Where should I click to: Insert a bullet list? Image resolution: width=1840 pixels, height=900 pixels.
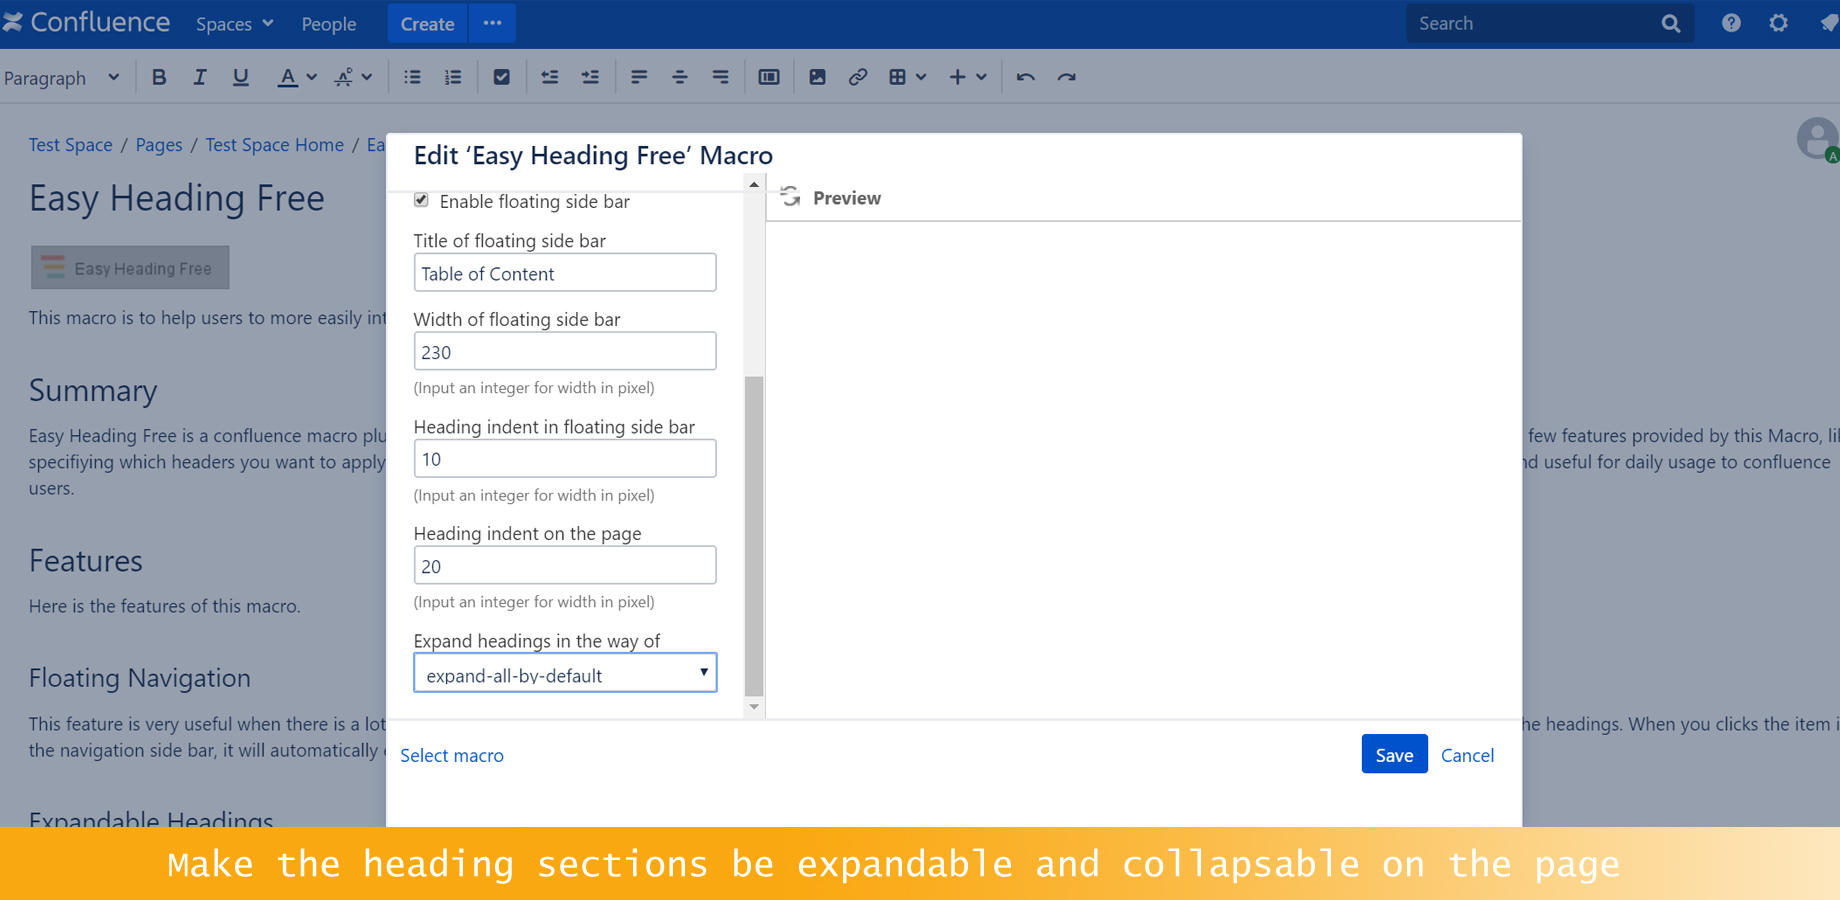[x=412, y=77]
